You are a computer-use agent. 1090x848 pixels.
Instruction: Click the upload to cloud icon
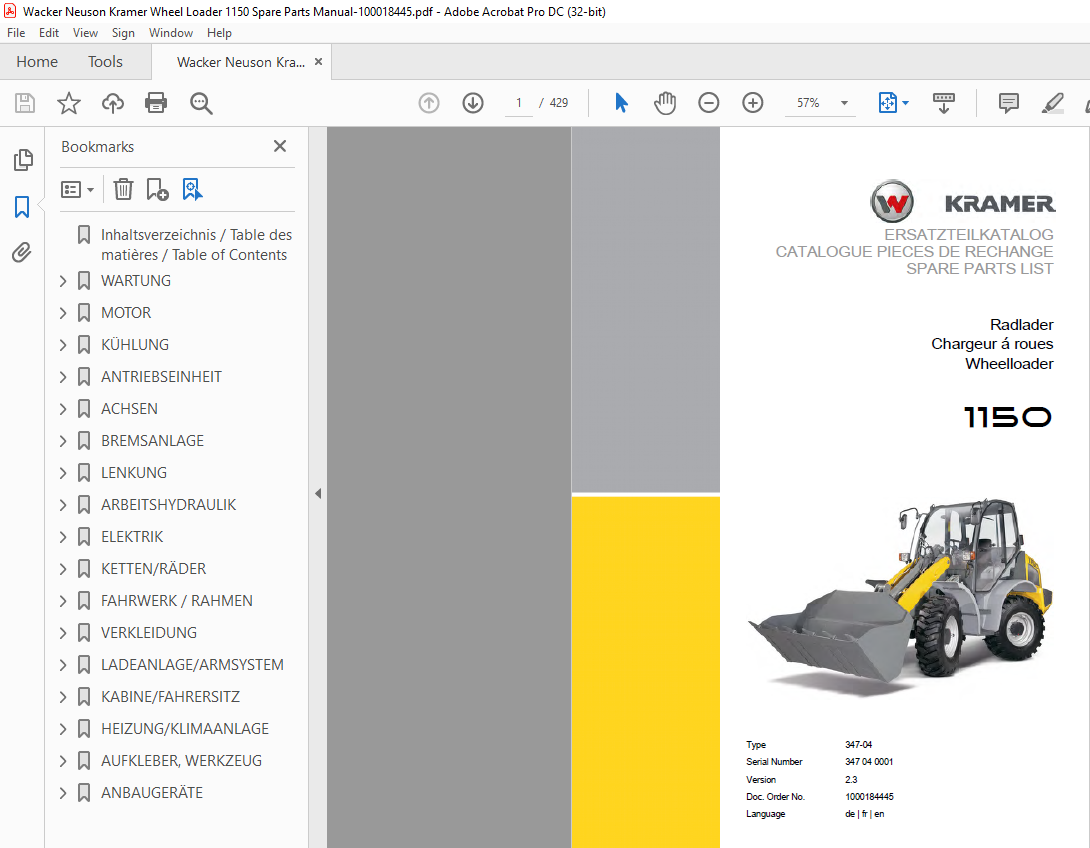tap(113, 104)
